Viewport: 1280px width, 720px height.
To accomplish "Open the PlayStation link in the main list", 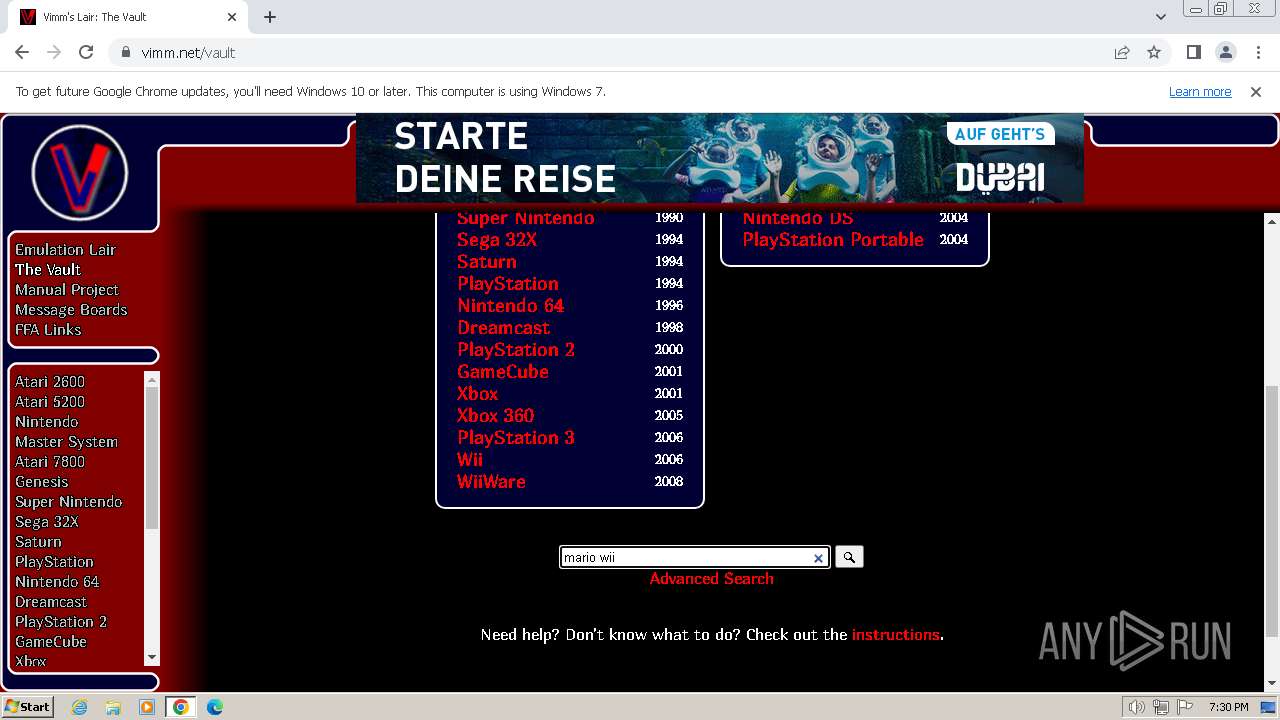I will pos(508,283).
